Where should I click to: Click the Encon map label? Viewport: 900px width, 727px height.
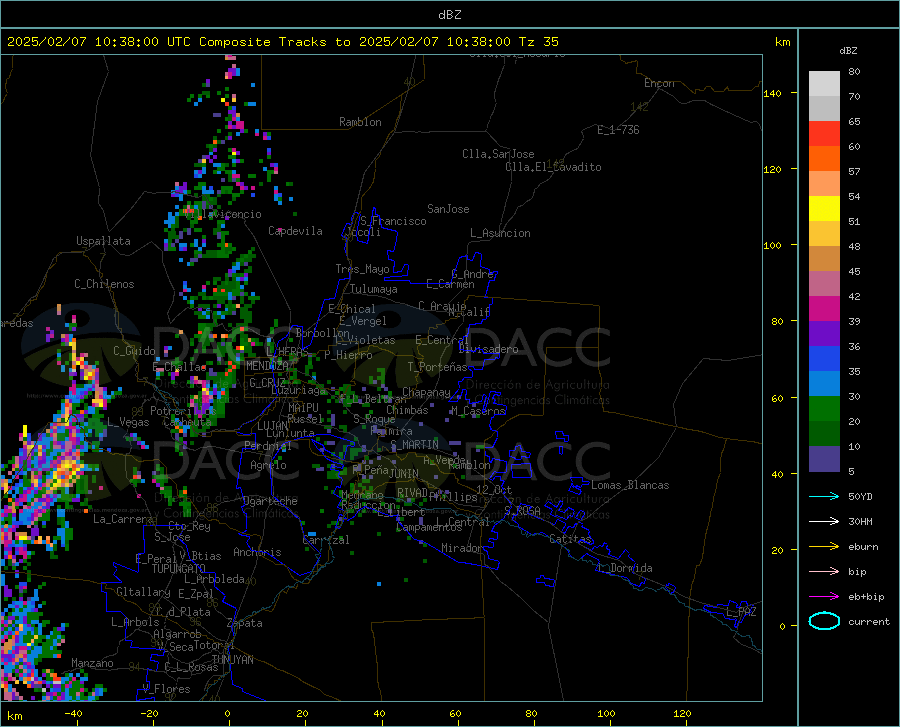659,83
